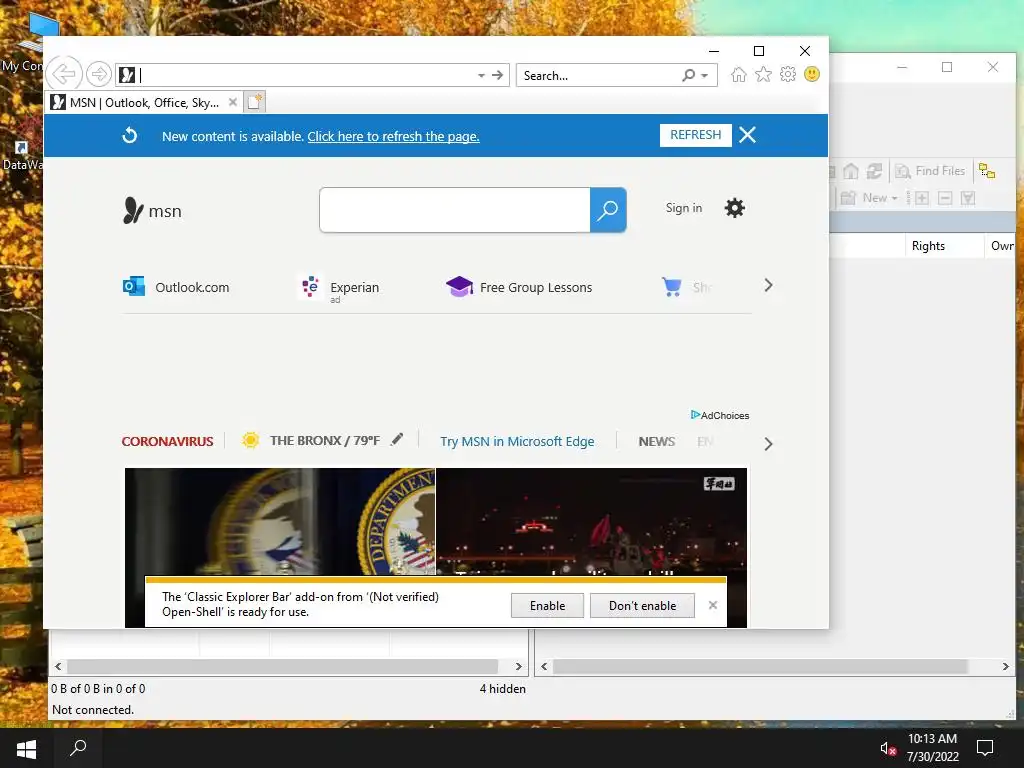Viewport: 1024px width, 768px height.
Task: Click the muted volume tray icon
Action: tap(888, 748)
